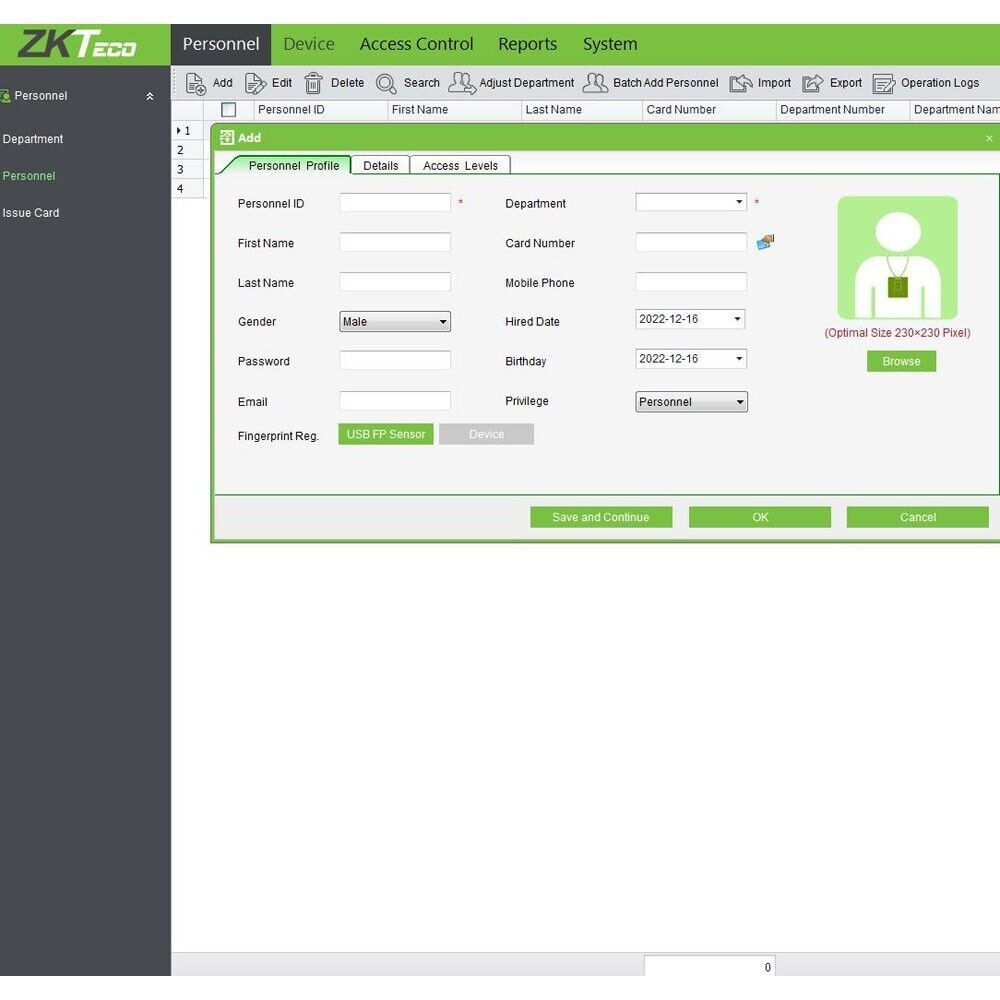
Task: Click the Edit toolbar icon
Action: click(255, 84)
